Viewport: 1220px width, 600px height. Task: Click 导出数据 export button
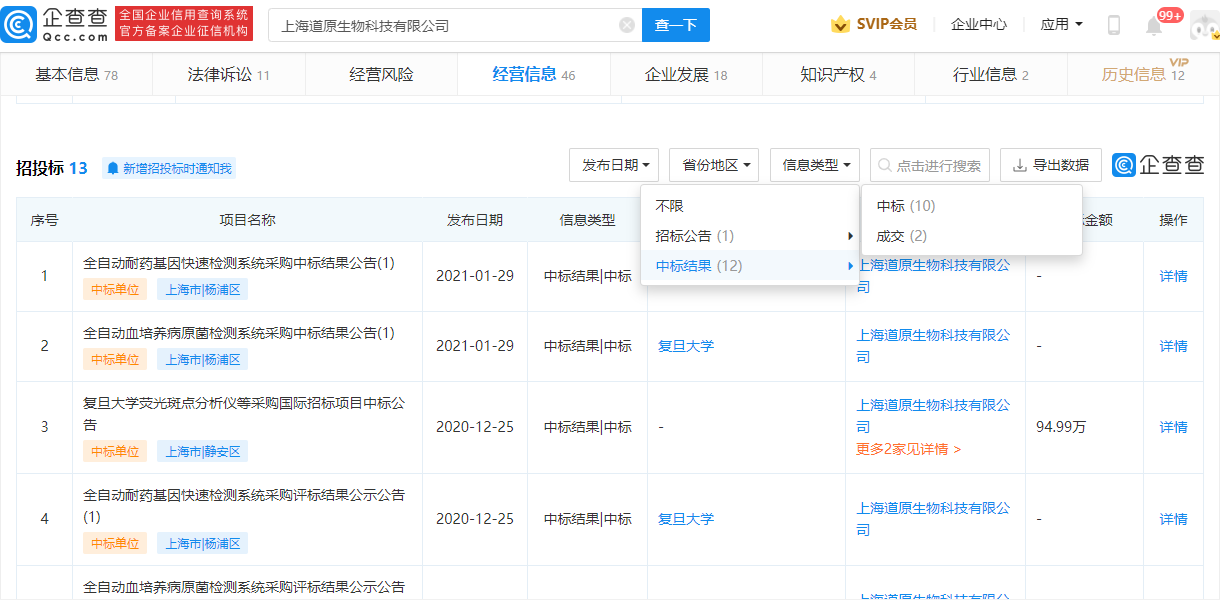(1051, 165)
